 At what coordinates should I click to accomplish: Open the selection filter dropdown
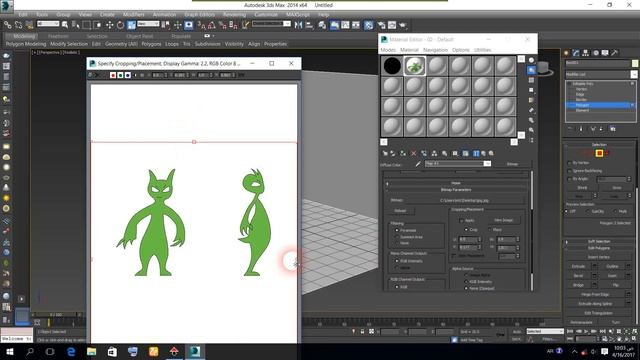(48, 24)
